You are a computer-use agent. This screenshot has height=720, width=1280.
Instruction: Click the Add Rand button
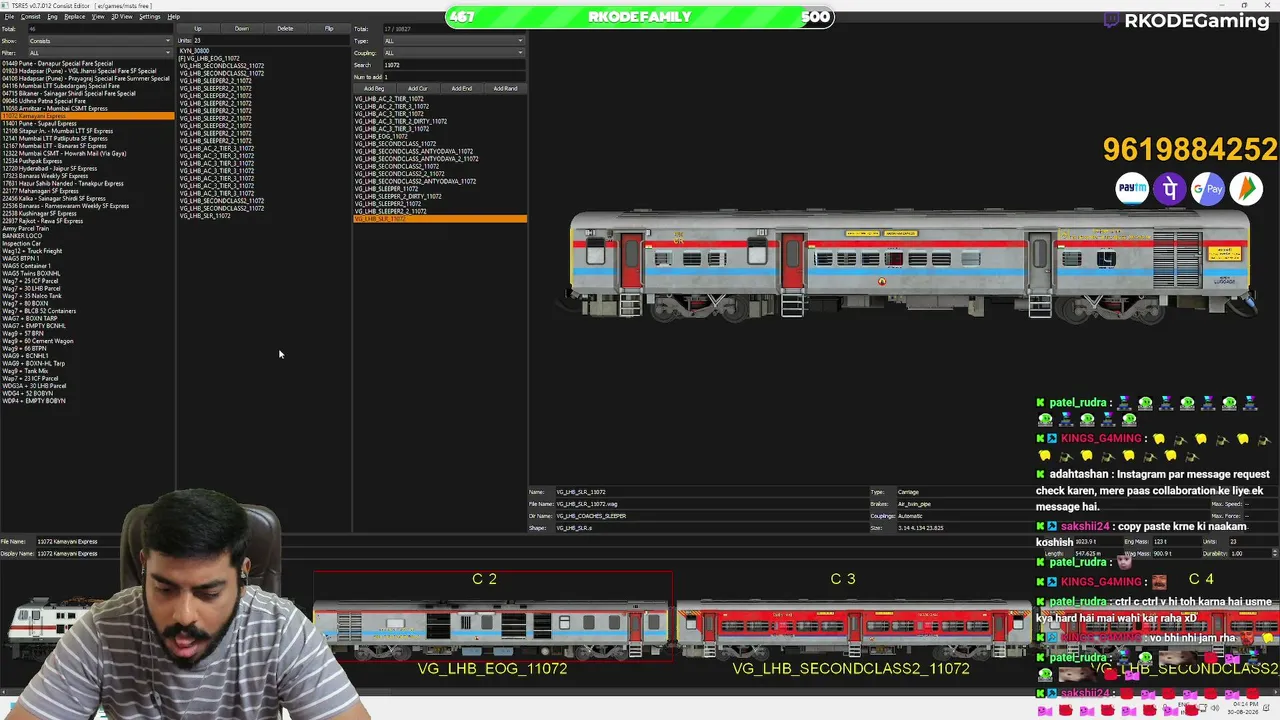[x=506, y=88]
